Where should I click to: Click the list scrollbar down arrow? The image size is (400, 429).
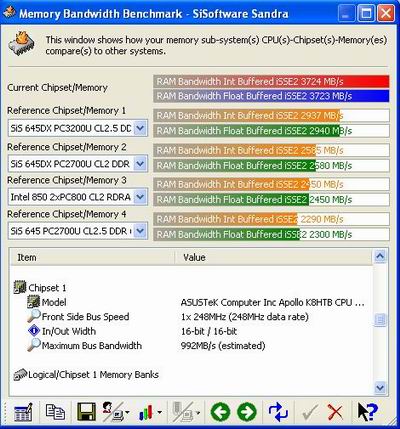[x=380, y=388]
